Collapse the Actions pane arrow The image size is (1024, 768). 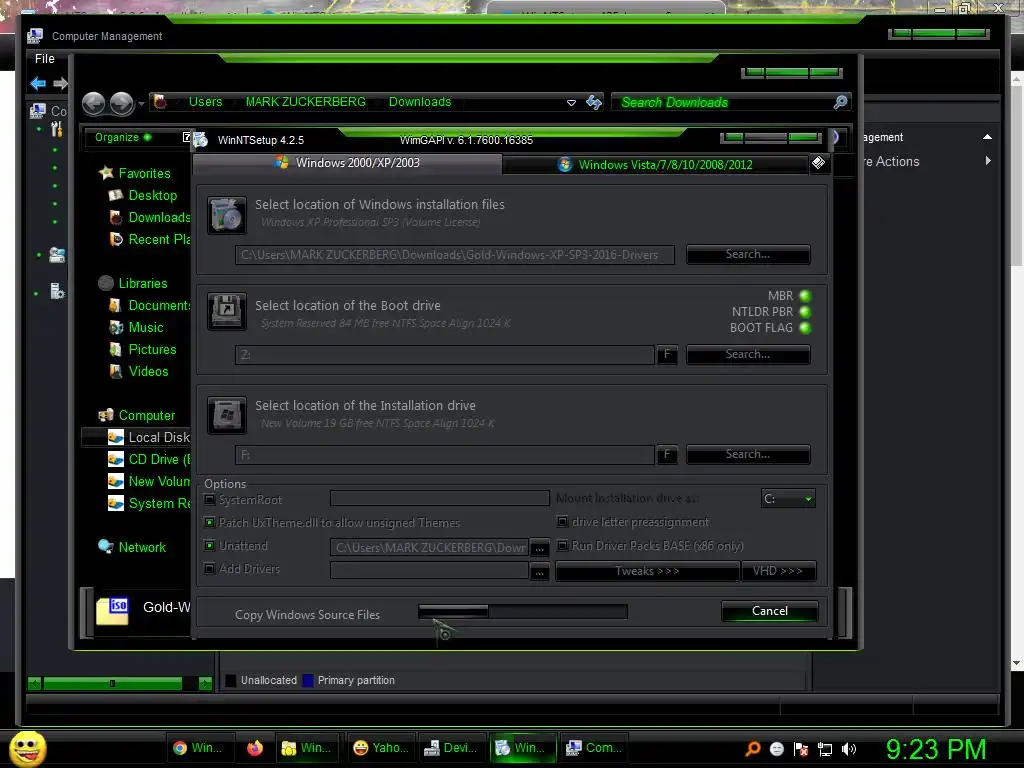(x=987, y=137)
